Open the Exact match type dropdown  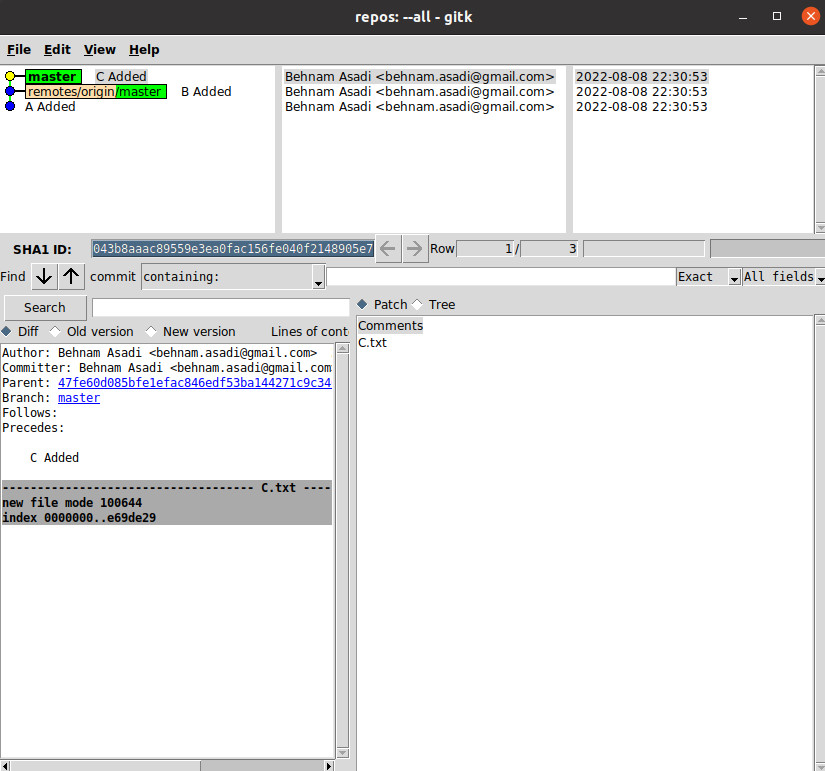[708, 277]
